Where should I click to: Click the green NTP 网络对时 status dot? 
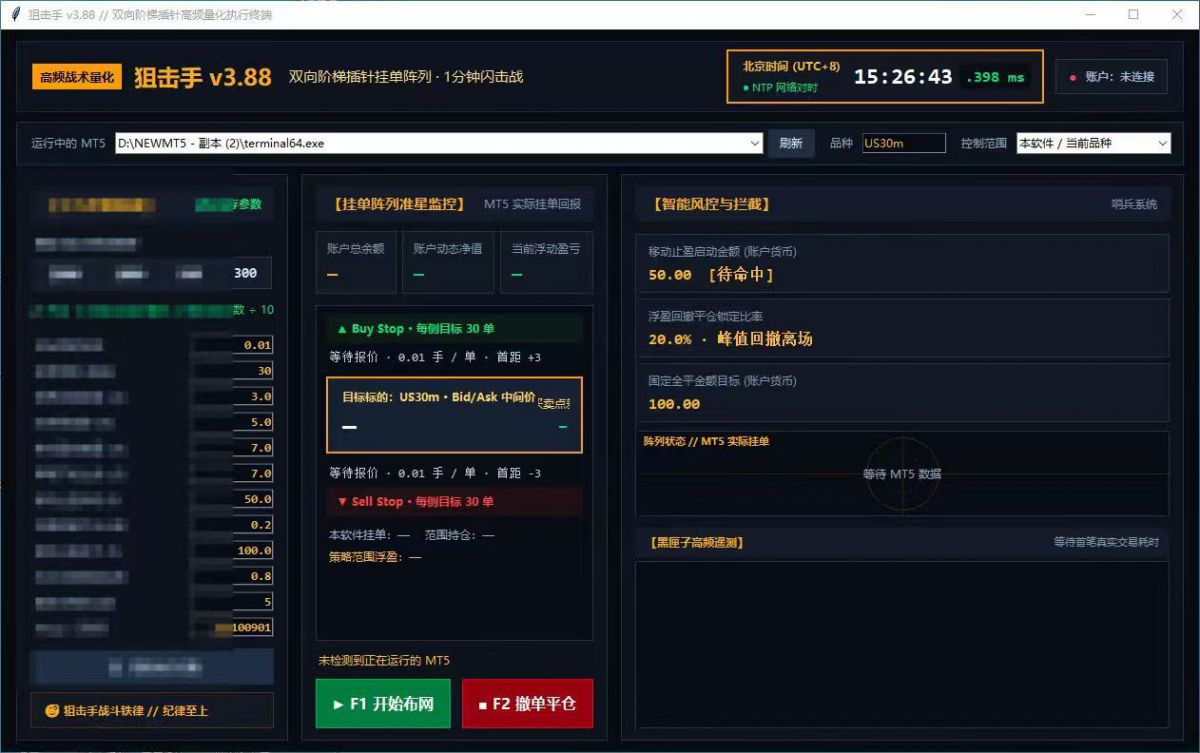click(745, 88)
